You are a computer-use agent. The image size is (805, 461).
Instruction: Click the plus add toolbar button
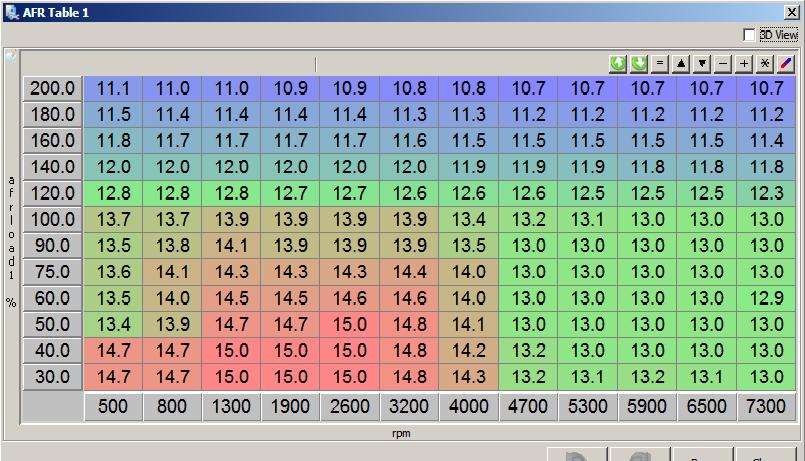pos(744,64)
